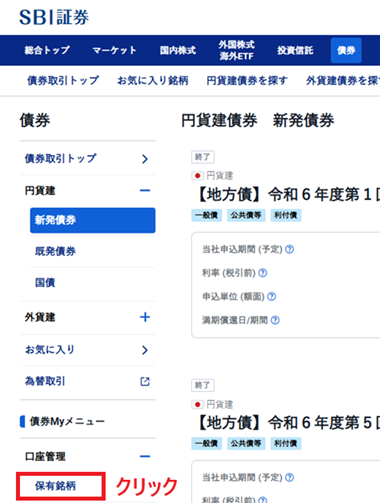Image resolution: width=380 pixels, height=503 pixels.
Task: Click the 公共債等 tag on the second bond
Action: [246, 443]
